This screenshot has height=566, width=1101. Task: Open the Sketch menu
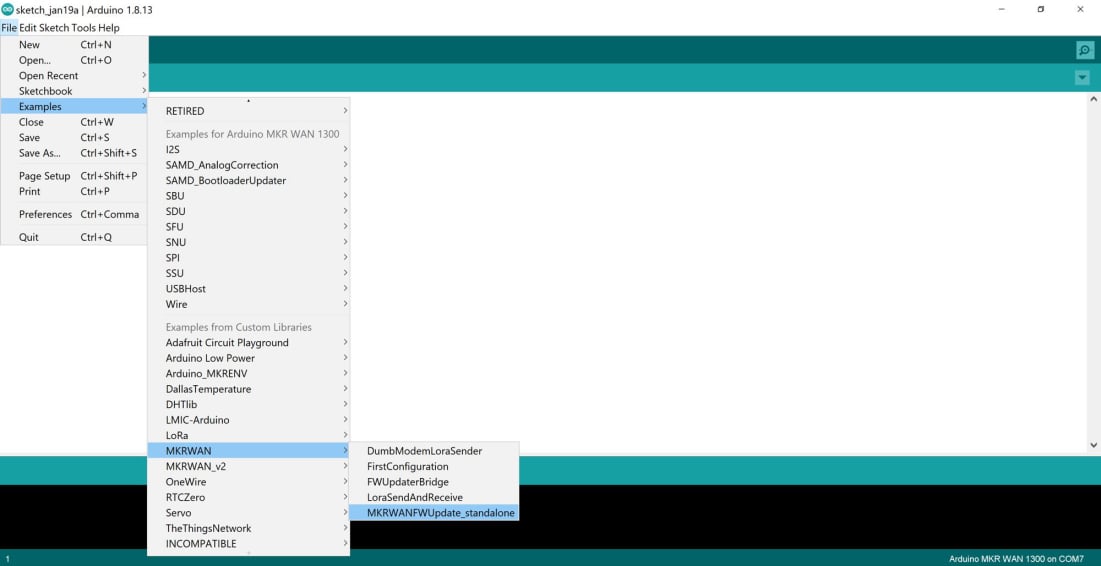54,28
